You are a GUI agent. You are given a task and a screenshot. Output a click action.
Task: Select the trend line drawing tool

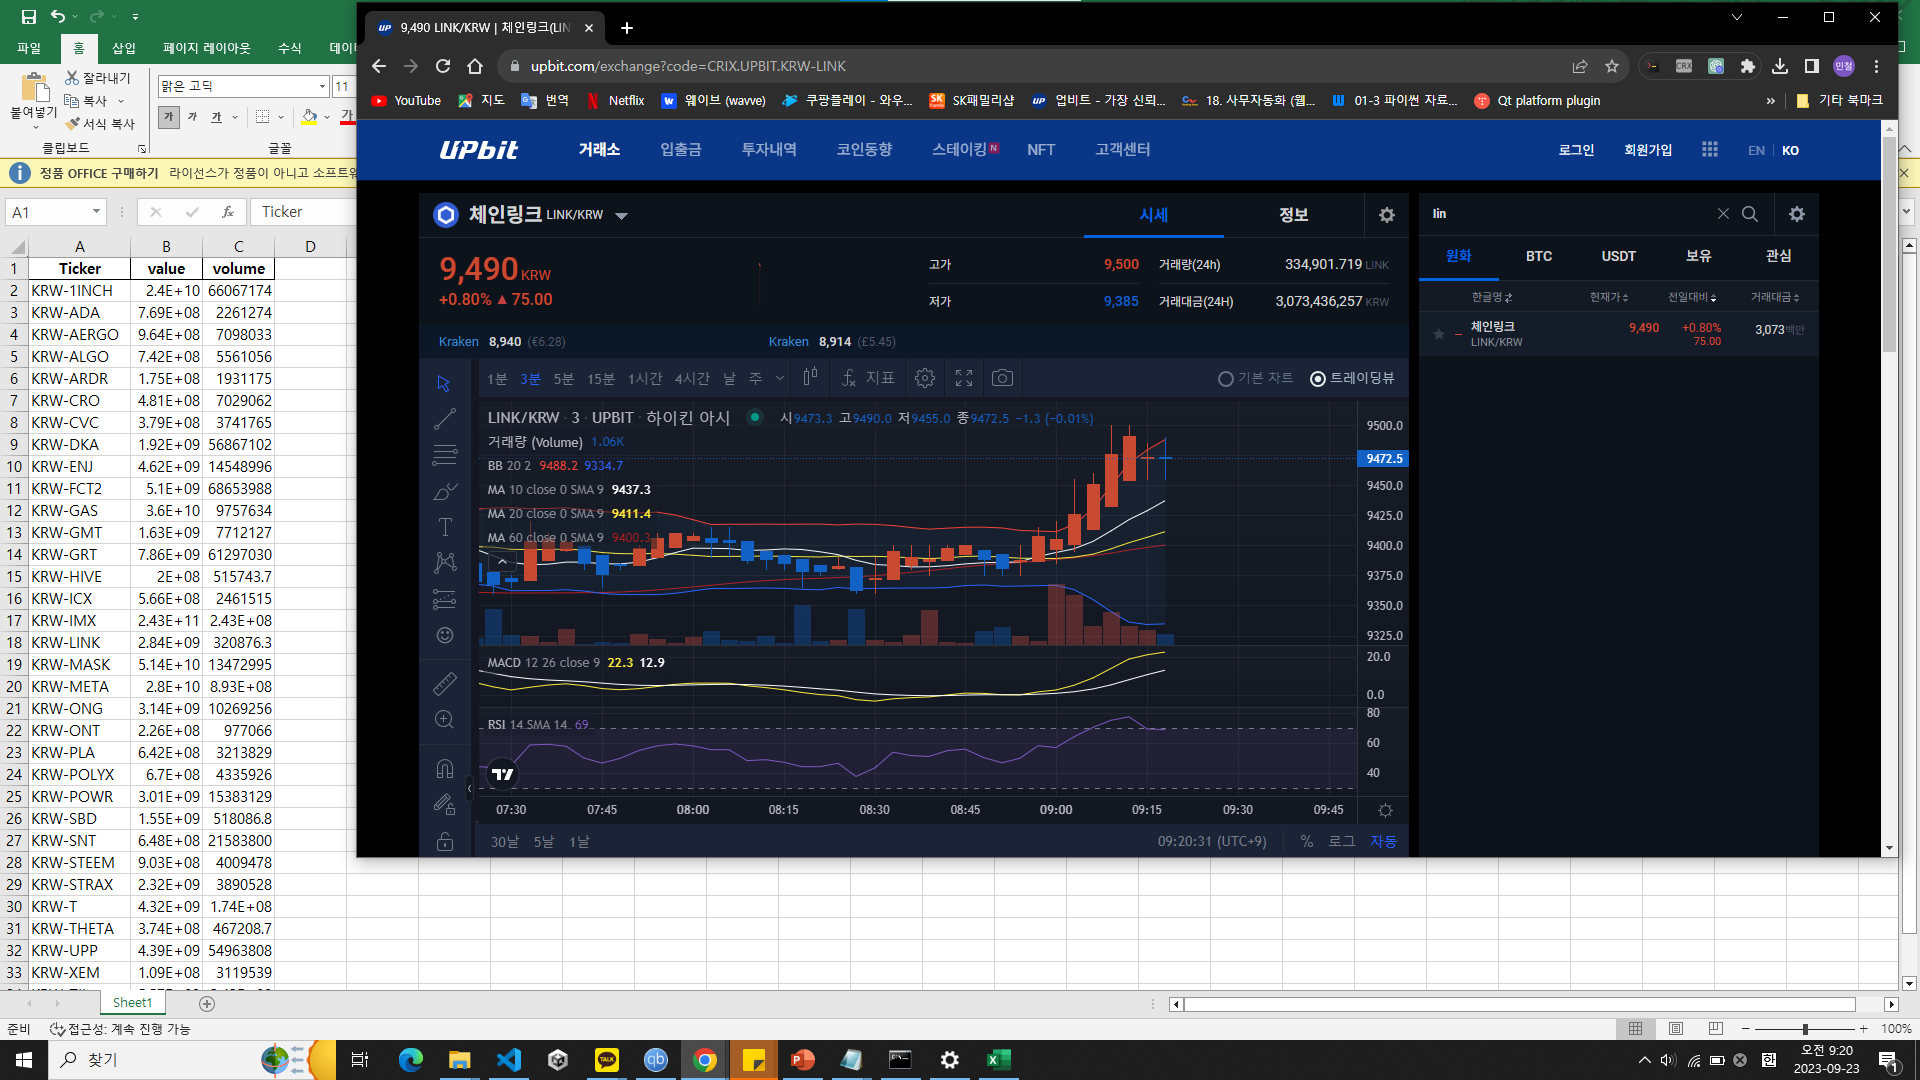pyautogui.click(x=445, y=419)
